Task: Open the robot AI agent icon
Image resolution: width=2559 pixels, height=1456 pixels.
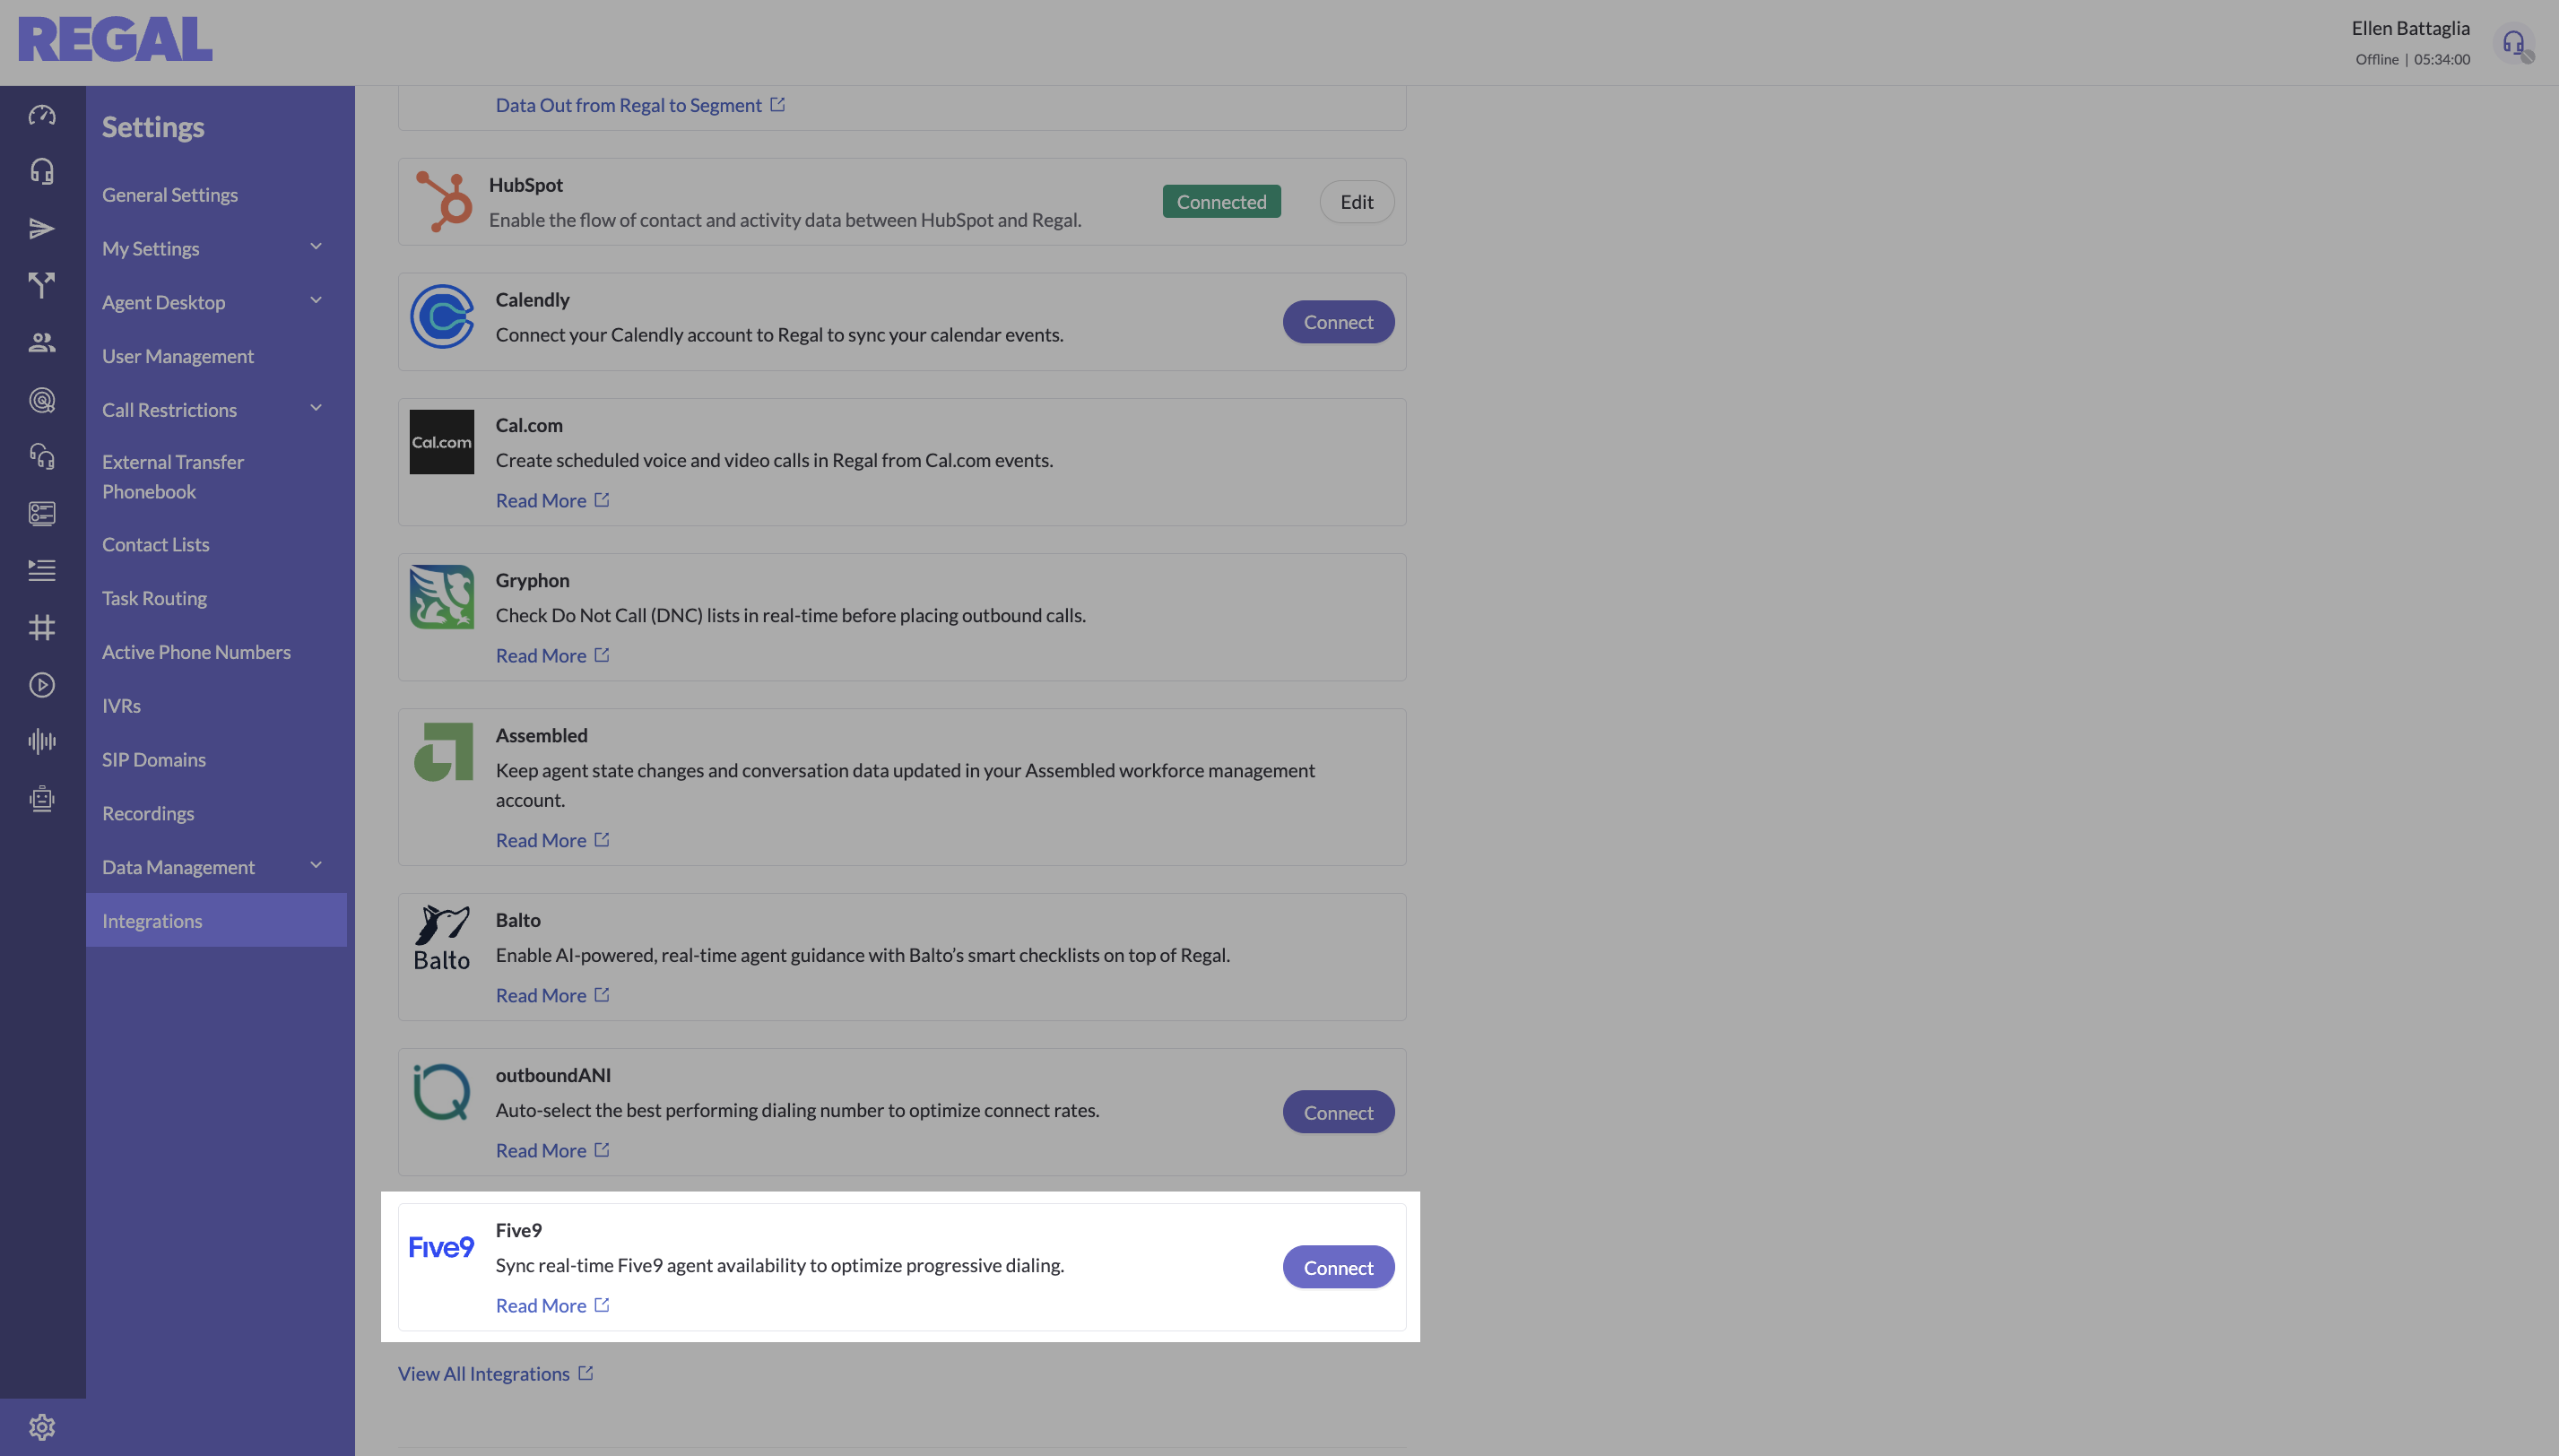Action: pyautogui.click(x=42, y=799)
